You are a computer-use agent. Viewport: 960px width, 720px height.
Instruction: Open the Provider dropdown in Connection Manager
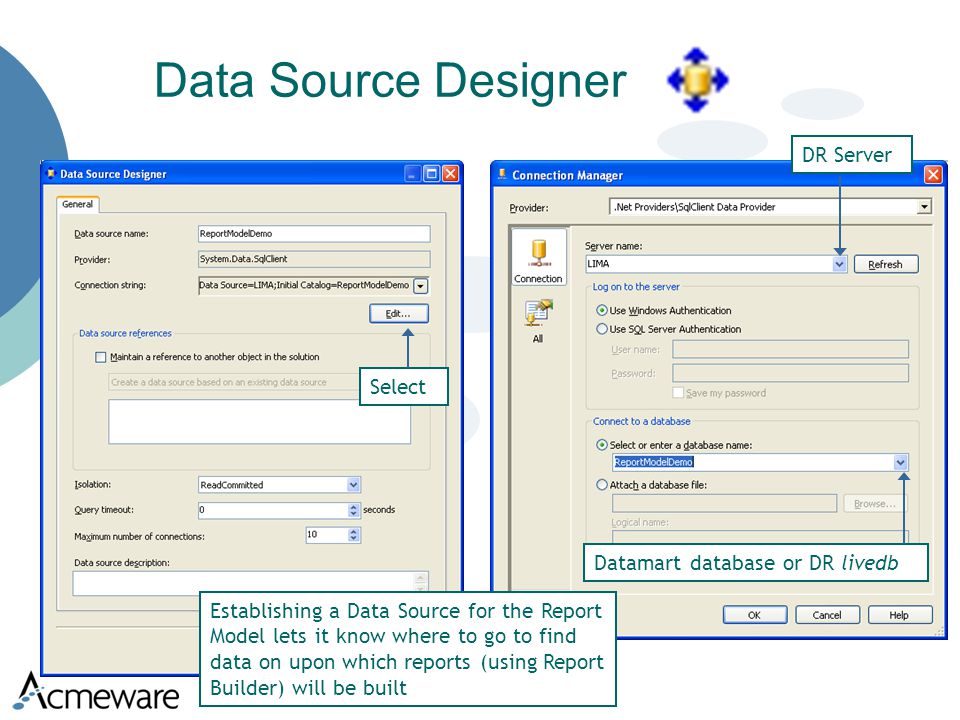[x=924, y=207]
